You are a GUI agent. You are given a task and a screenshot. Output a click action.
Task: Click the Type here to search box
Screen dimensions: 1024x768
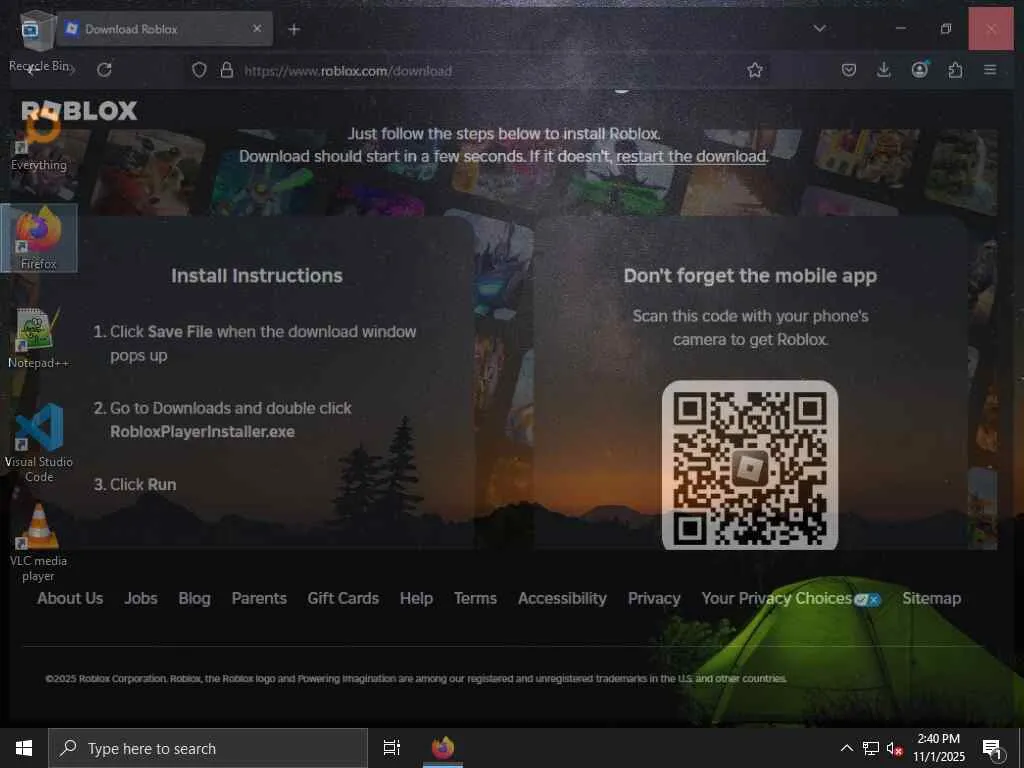click(208, 748)
